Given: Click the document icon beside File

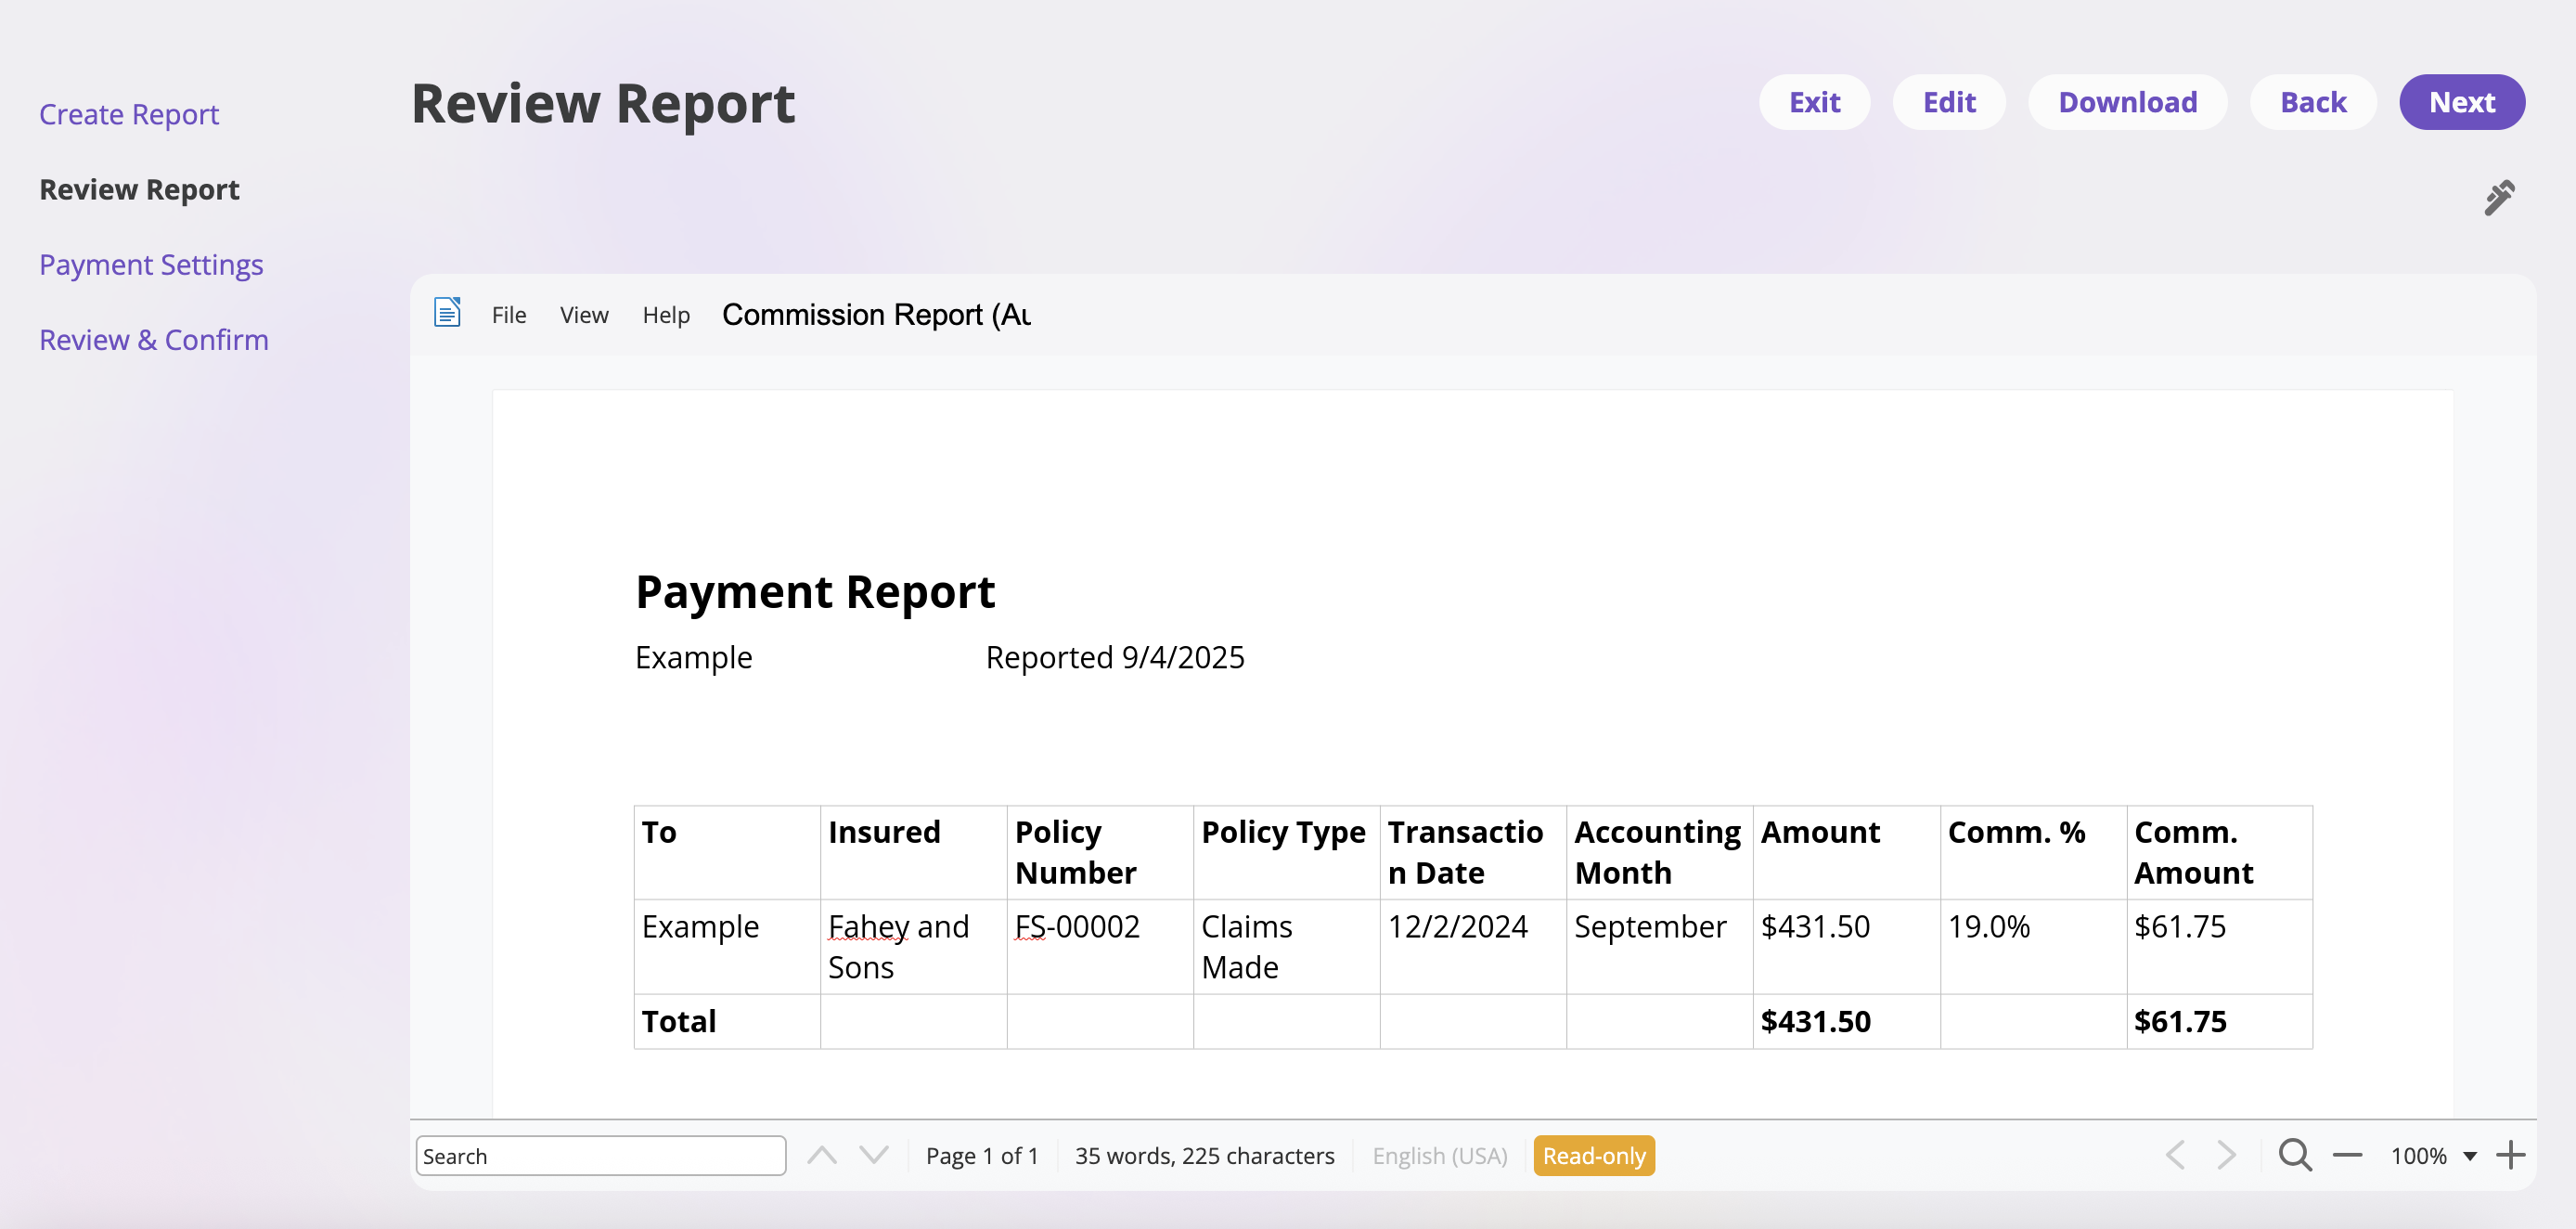Looking at the screenshot, I should (x=447, y=313).
